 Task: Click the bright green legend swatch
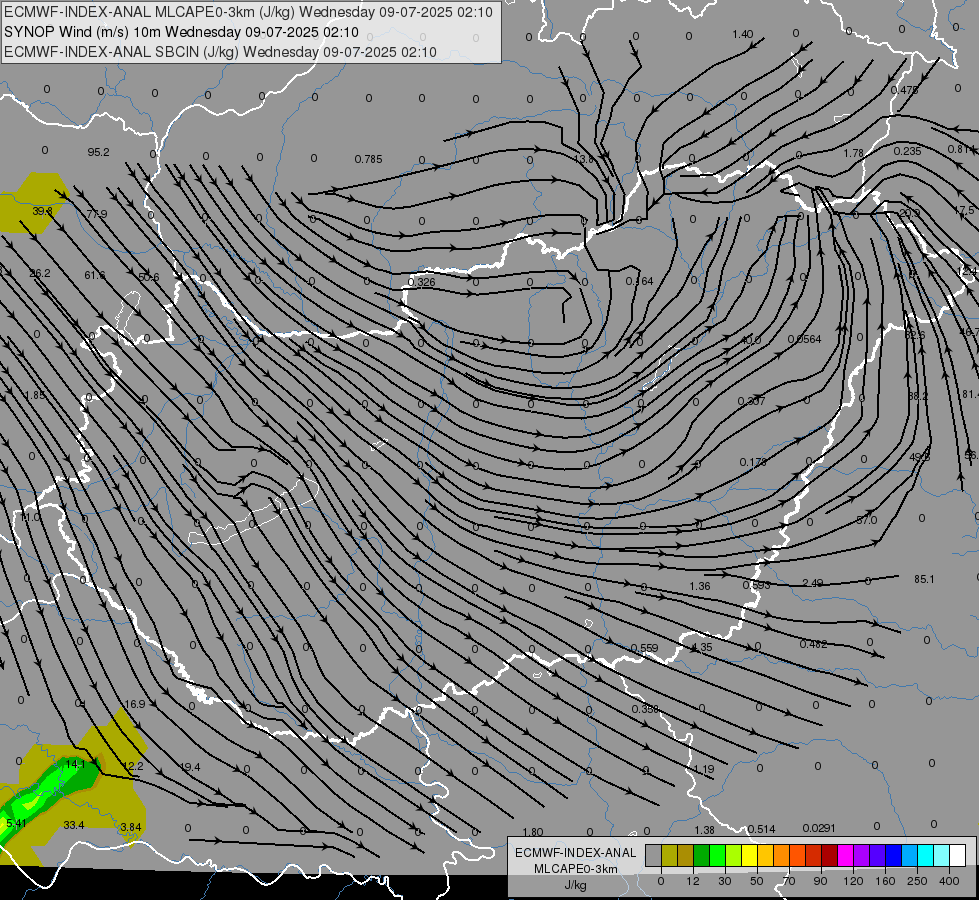[x=717, y=855]
